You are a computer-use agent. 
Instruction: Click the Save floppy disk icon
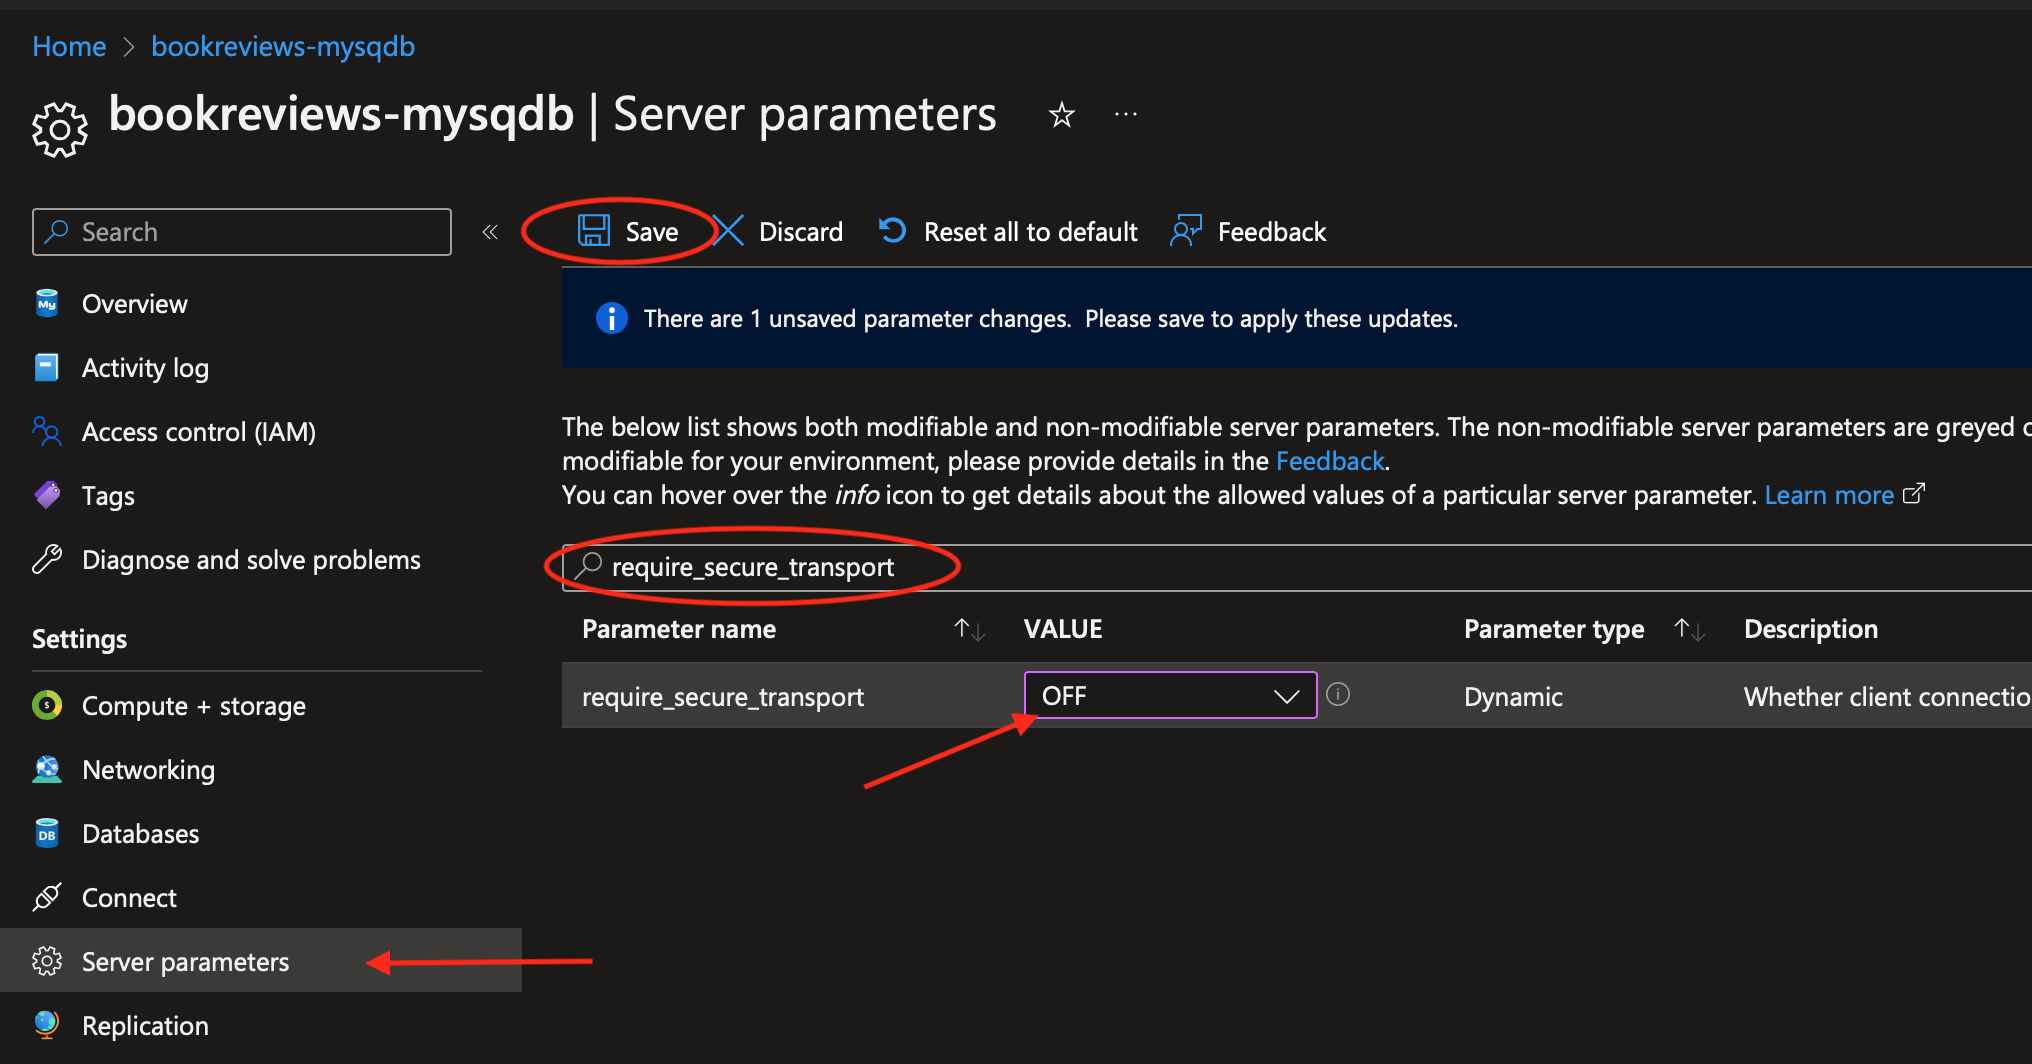594,231
